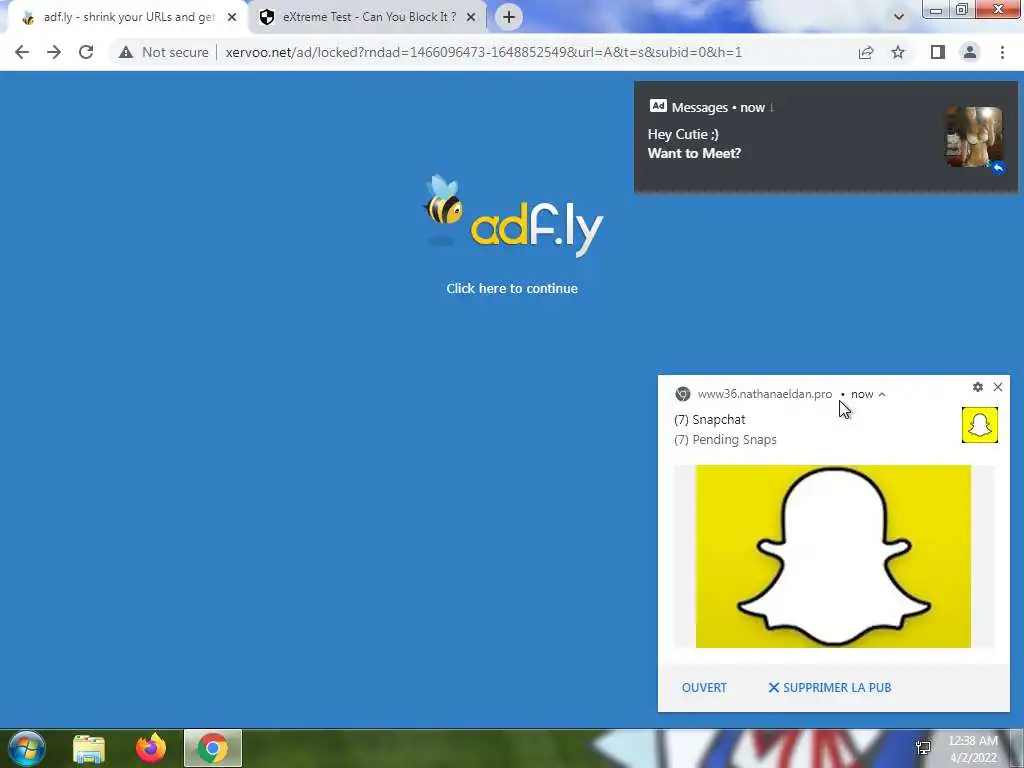Click the Chrome taskbar icon
The image size is (1024, 768).
pos(213,748)
